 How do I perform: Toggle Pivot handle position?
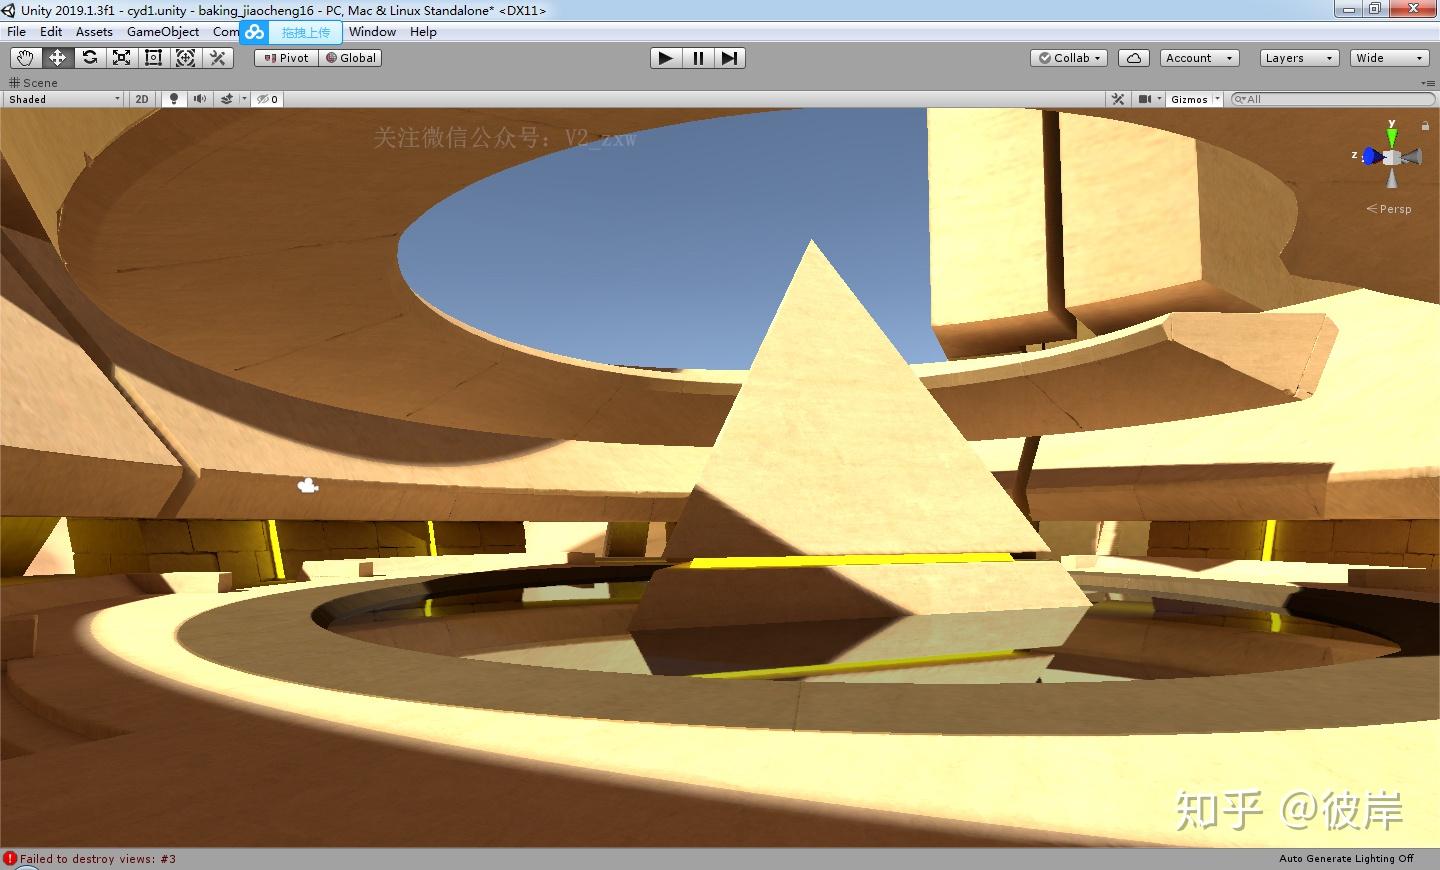coord(286,58)
